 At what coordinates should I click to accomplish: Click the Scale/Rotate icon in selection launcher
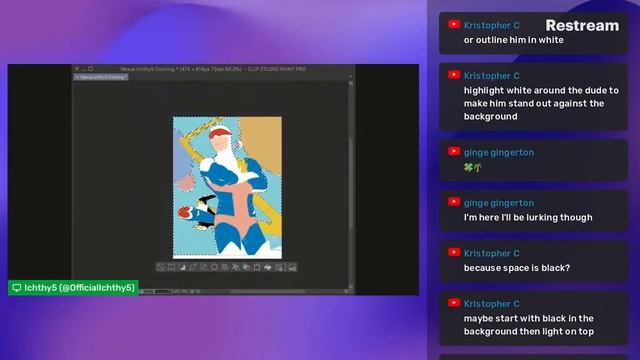coord(257,267)
